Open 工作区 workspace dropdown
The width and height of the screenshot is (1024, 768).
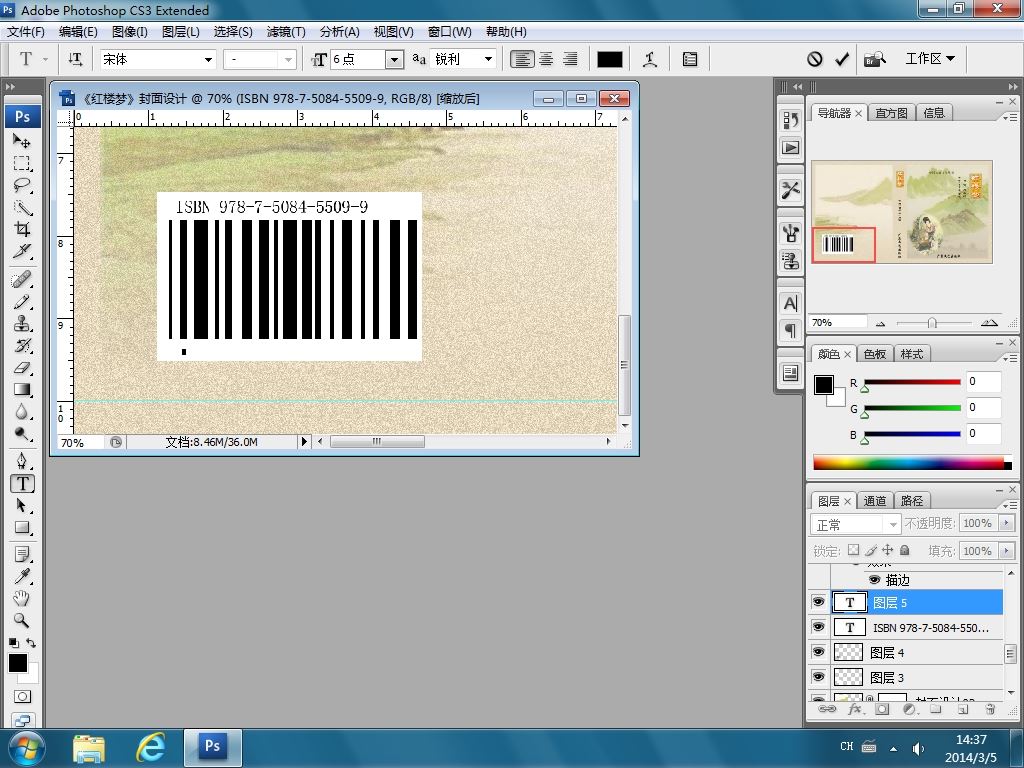[x=930, y=59]
